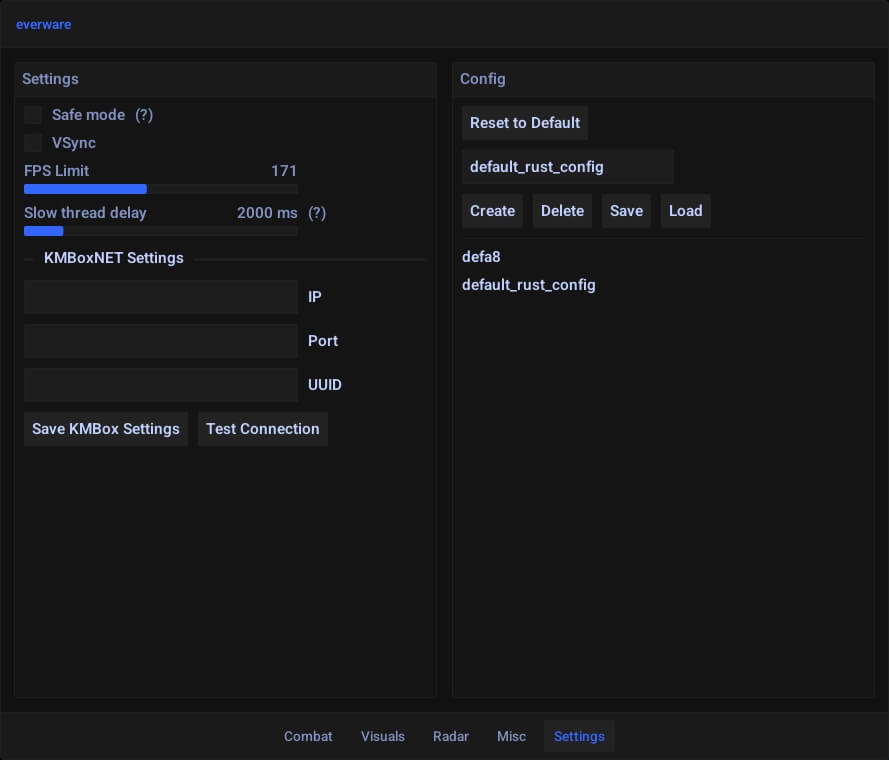Load the selected config
This screenshot has height=760, width=889.
(685, 211)
